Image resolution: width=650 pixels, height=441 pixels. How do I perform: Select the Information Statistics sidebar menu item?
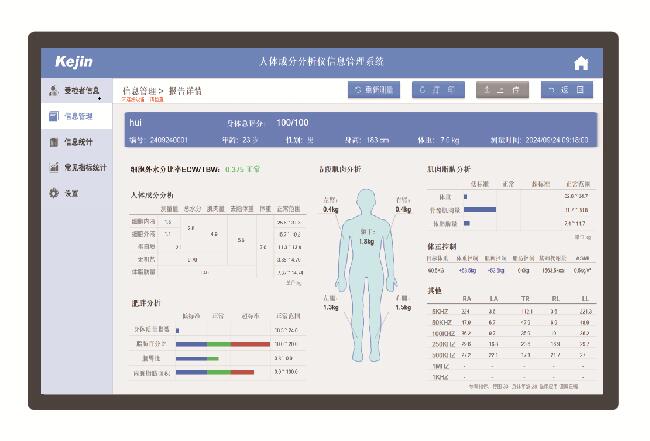click(x=79, y=142)
